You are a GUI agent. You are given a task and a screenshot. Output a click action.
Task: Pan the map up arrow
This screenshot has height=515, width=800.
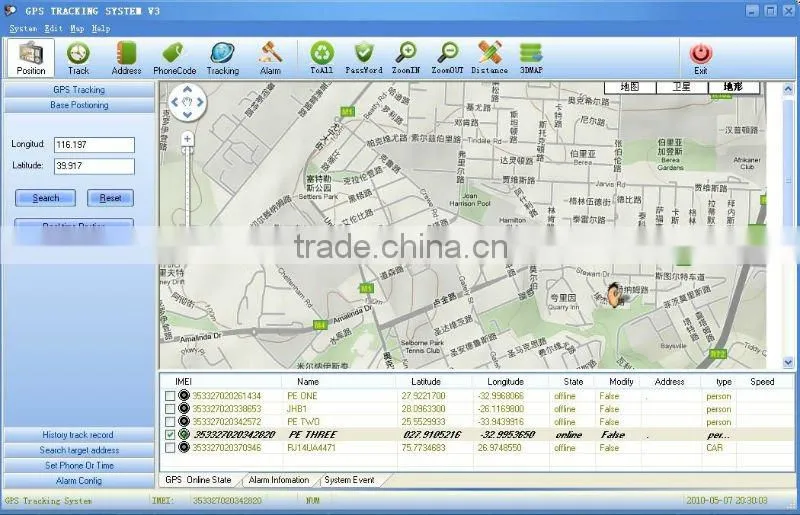coord(187,90)
